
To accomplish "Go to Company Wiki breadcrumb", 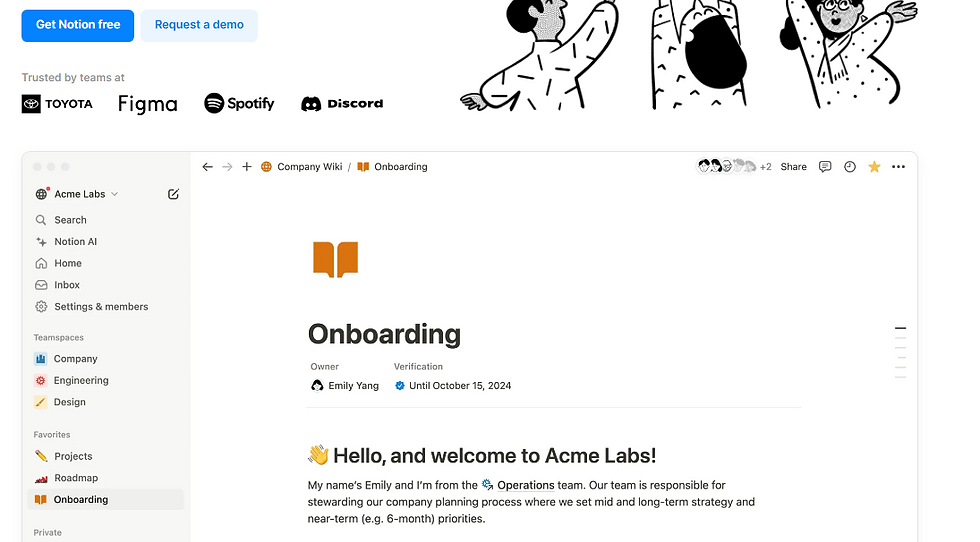I will (309, 167).
